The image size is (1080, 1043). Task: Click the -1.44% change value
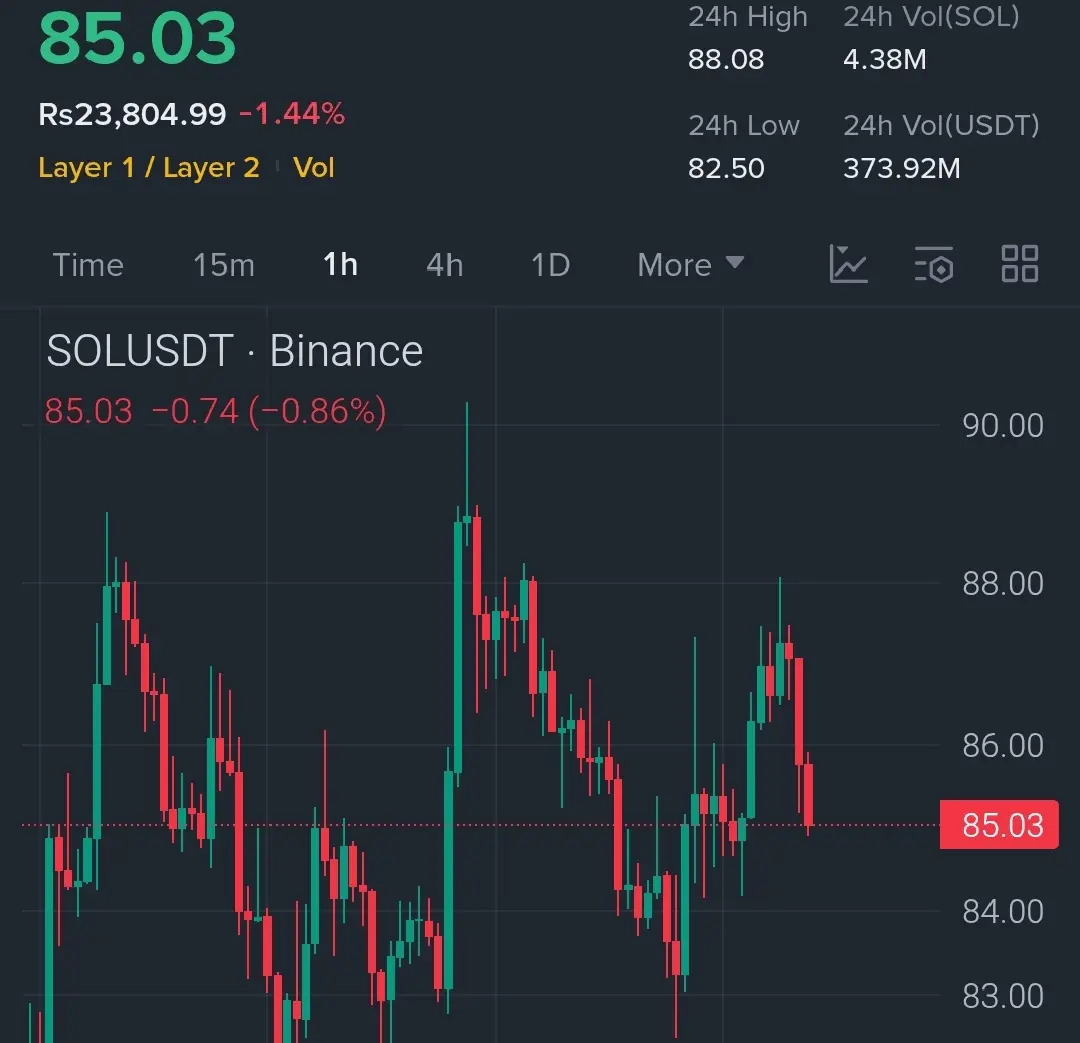point(292,114)
